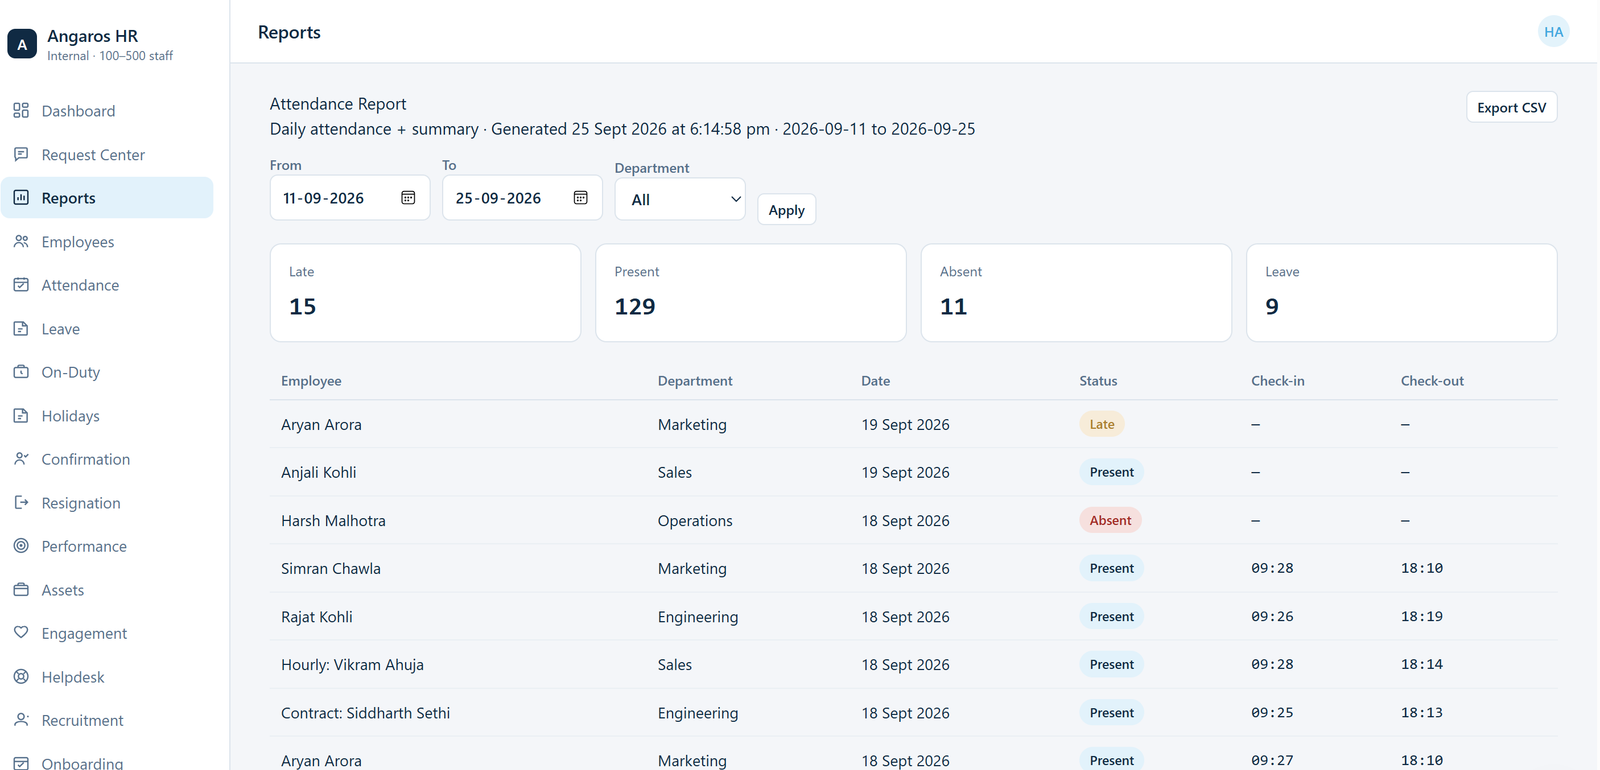This screenshot has height=770, width=1600.
Task: Click the Late status badge for Aryan Arora
Action: 1102,424
